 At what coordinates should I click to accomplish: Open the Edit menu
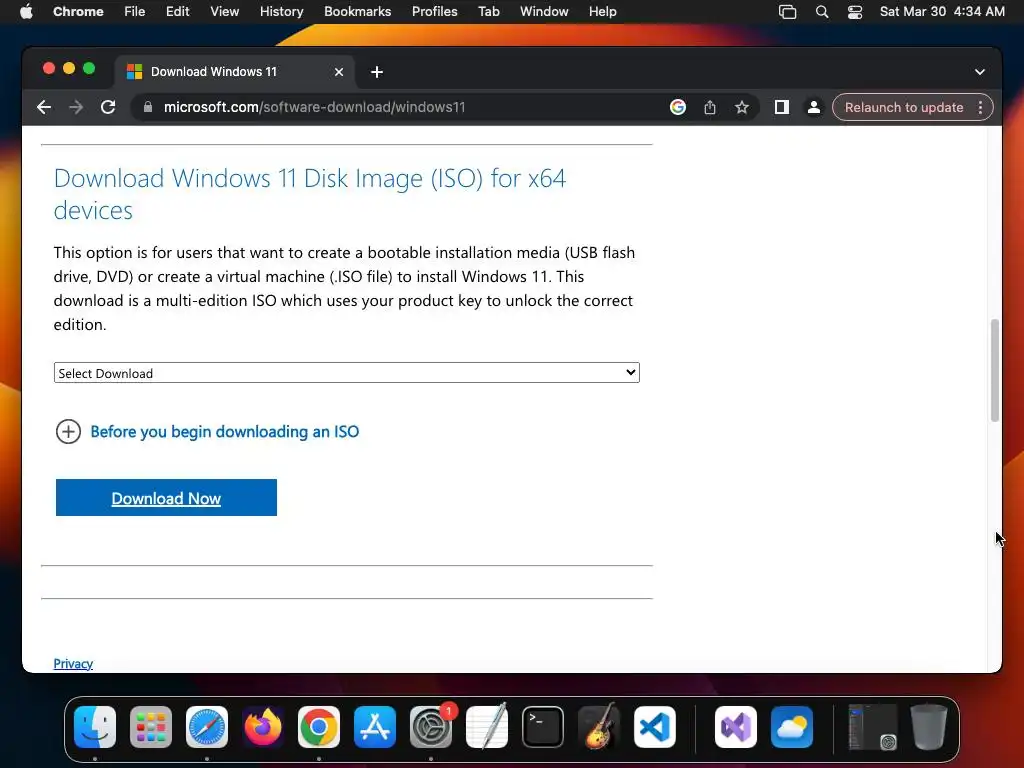coord(178,12)
